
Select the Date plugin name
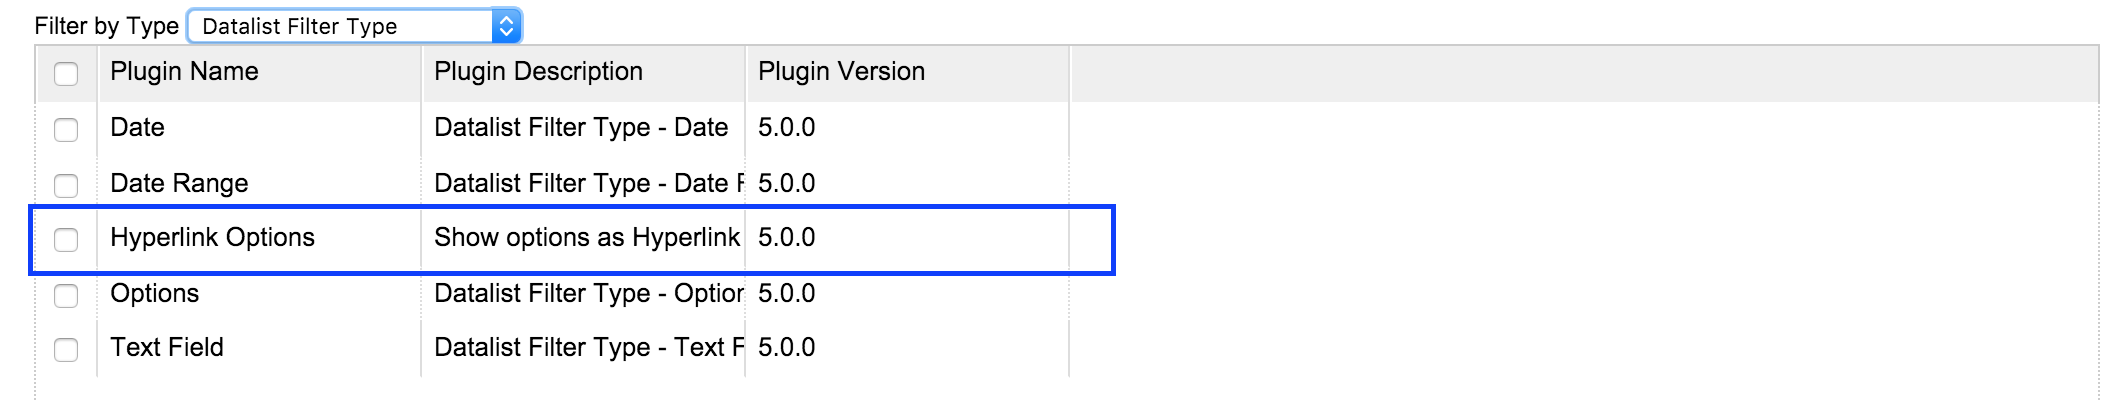[137, 128]
